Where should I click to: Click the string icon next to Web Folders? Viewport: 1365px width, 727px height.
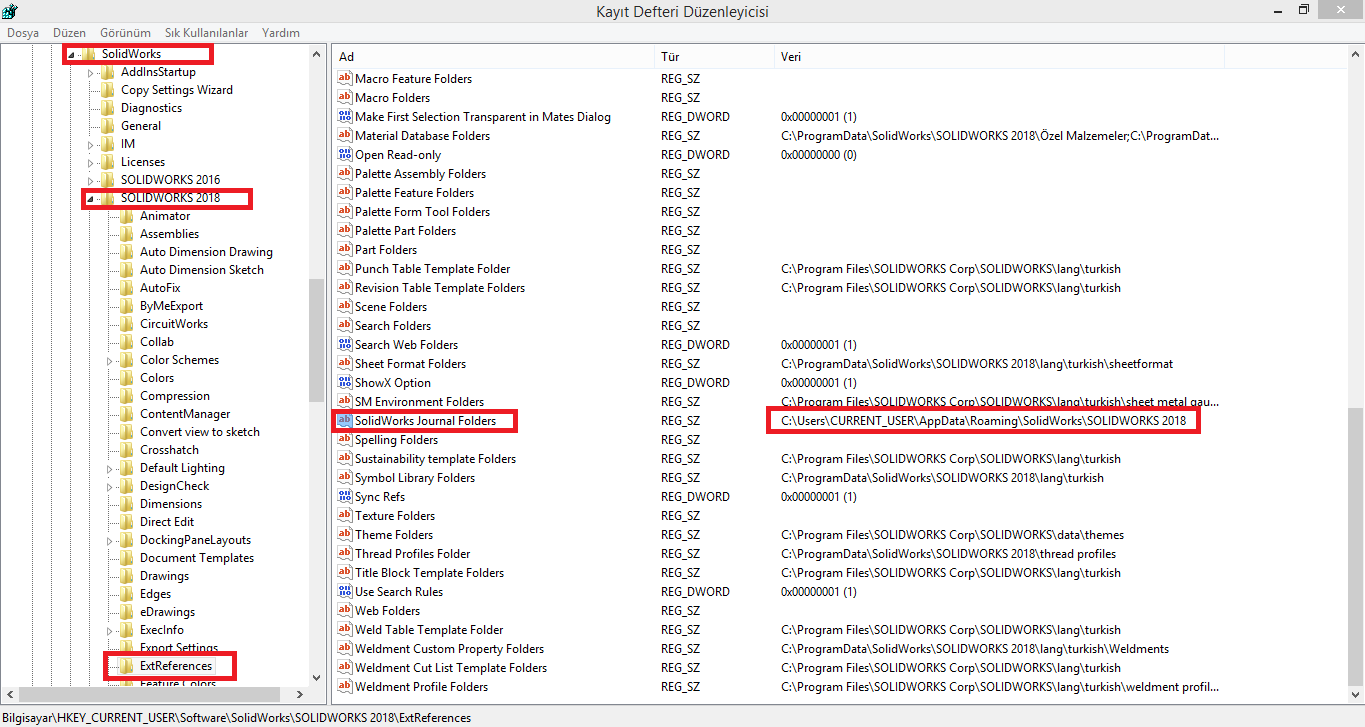[345, 611]
